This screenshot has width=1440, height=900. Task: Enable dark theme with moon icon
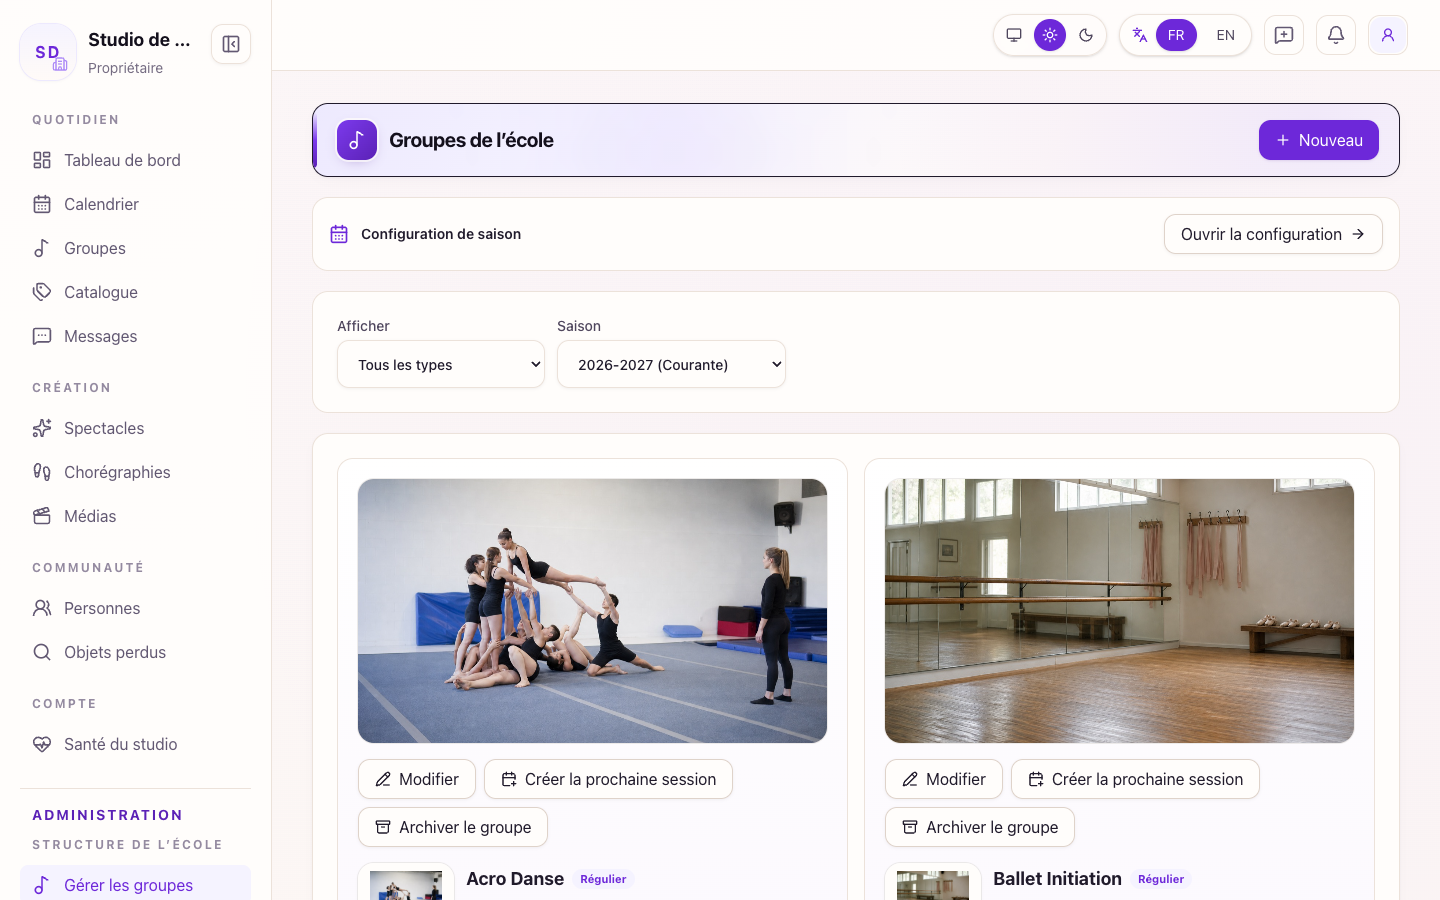tap(1086, 35)
